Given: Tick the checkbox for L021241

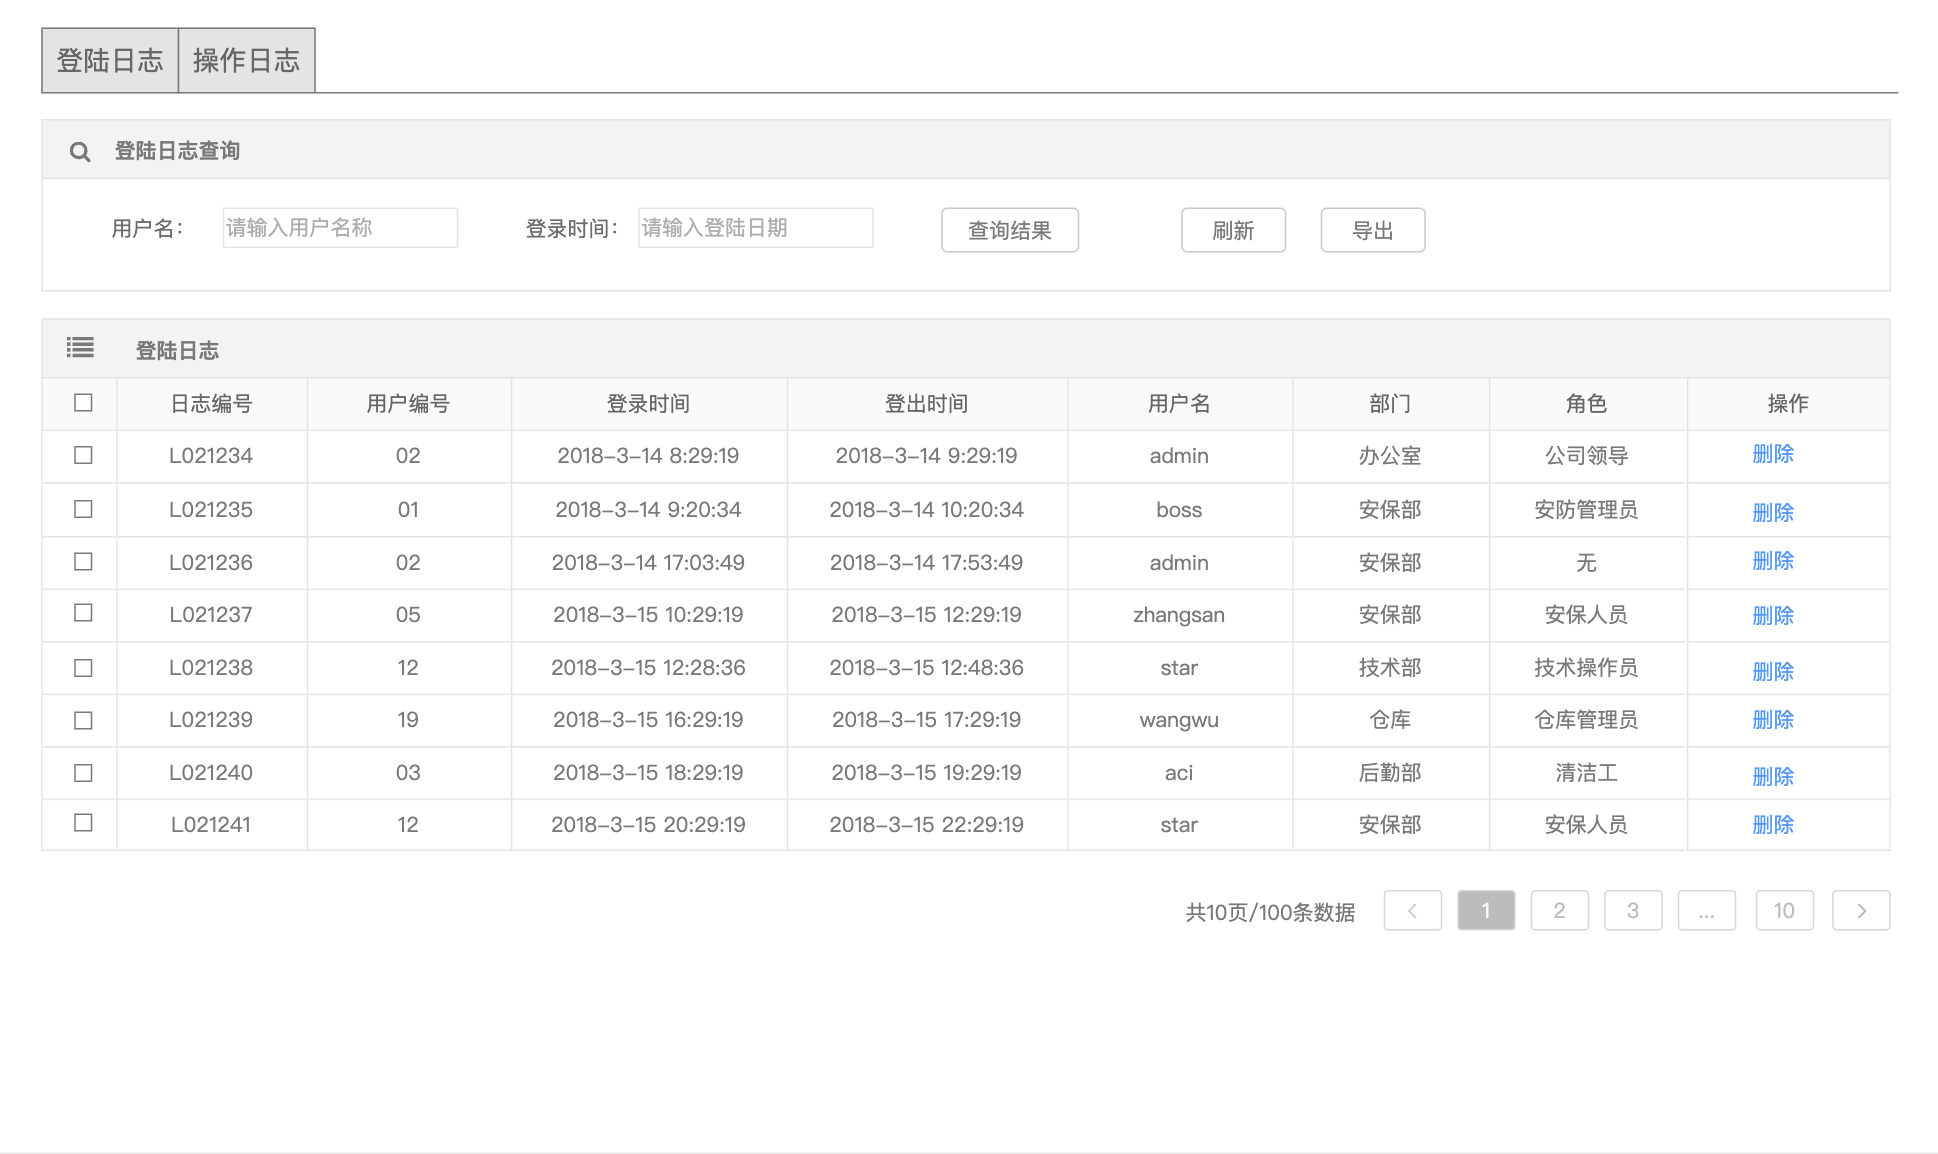Looking at the screenshot, I should 83,823.
